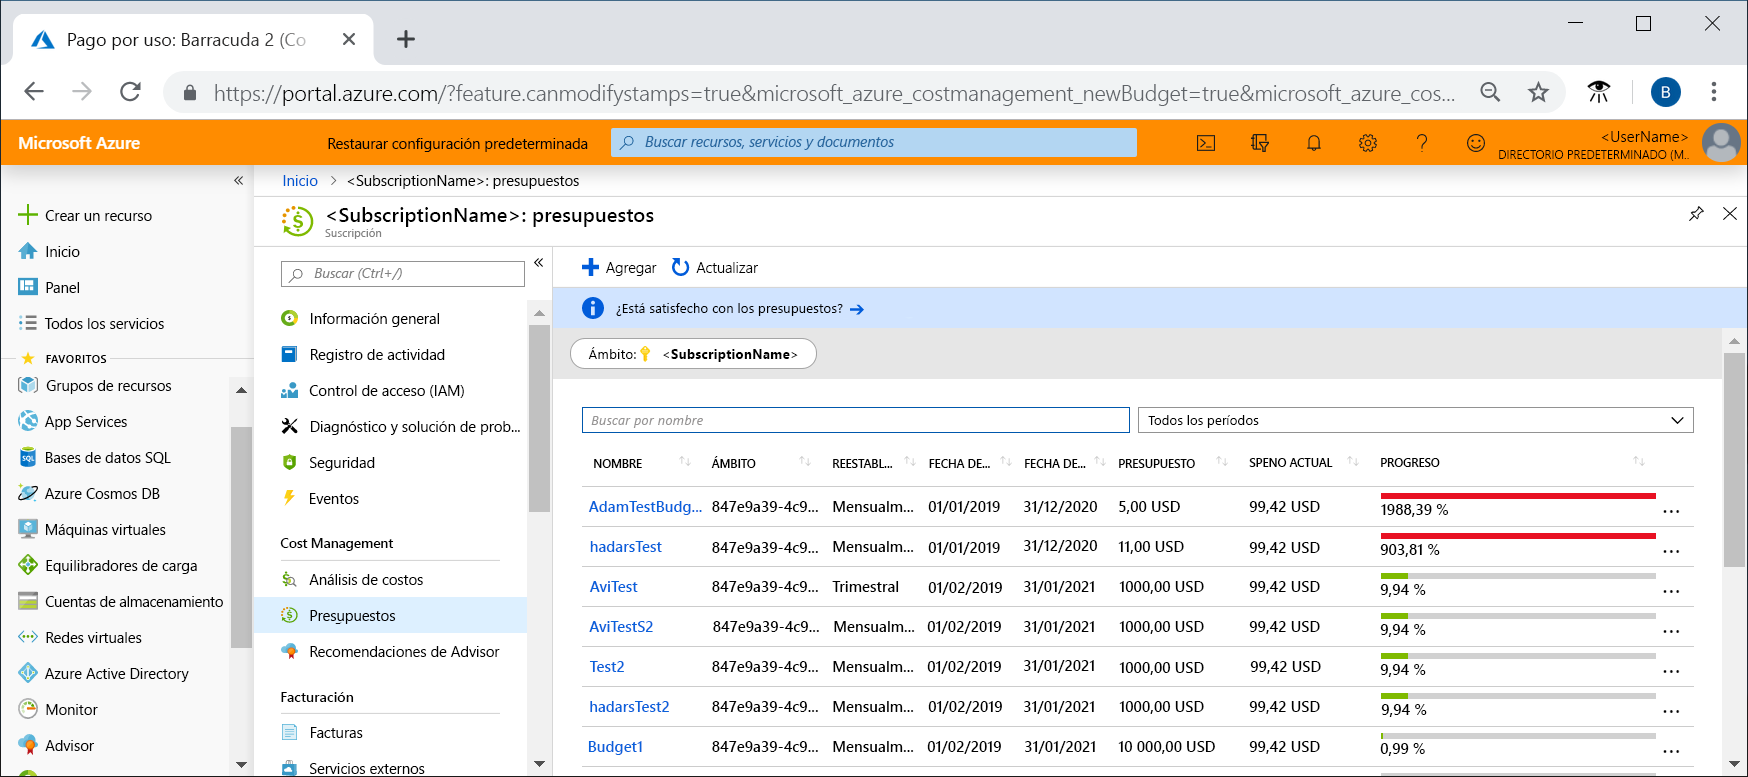Go back with browser back arrow

34,92
